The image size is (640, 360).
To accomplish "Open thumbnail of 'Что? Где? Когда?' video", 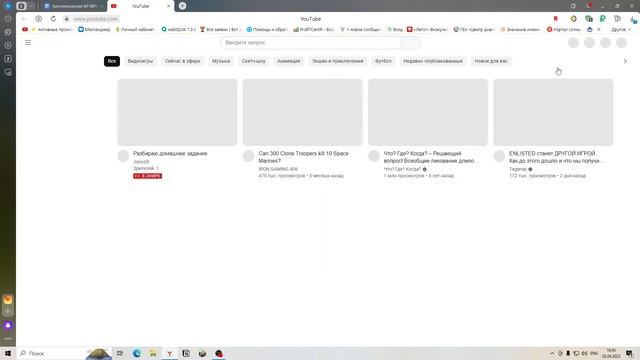I will 428,112.
